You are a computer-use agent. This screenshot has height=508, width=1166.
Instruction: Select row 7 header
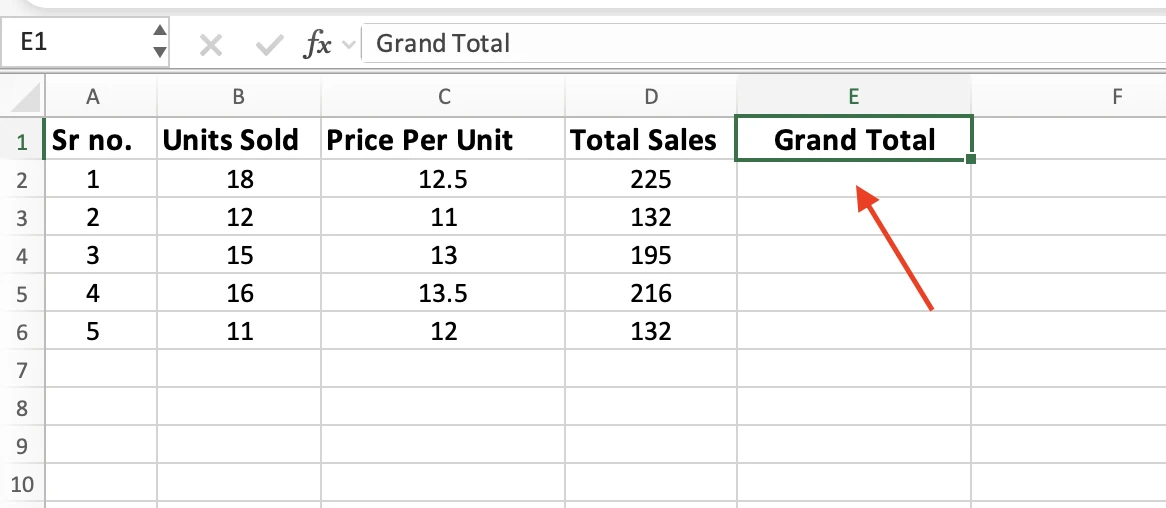(22, 369)
